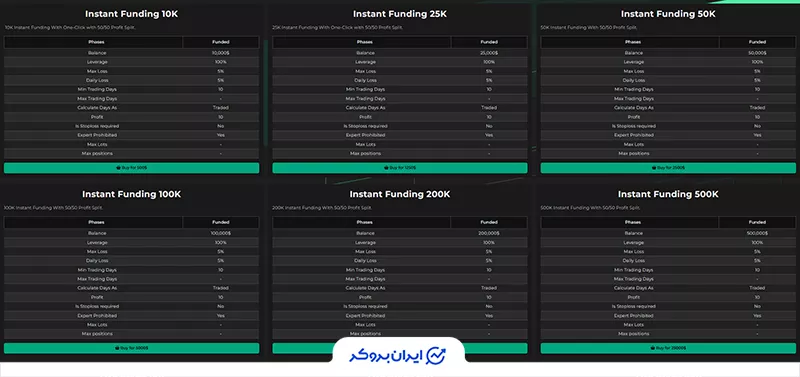Click Daily Loss label in the 500K table
The image size is (800, 377).
pos(633,261)
